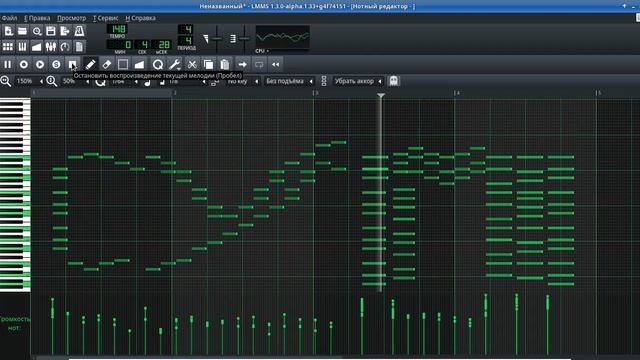Open the Просмотр menu
640x360 pixels.
[x=71, y=18]
